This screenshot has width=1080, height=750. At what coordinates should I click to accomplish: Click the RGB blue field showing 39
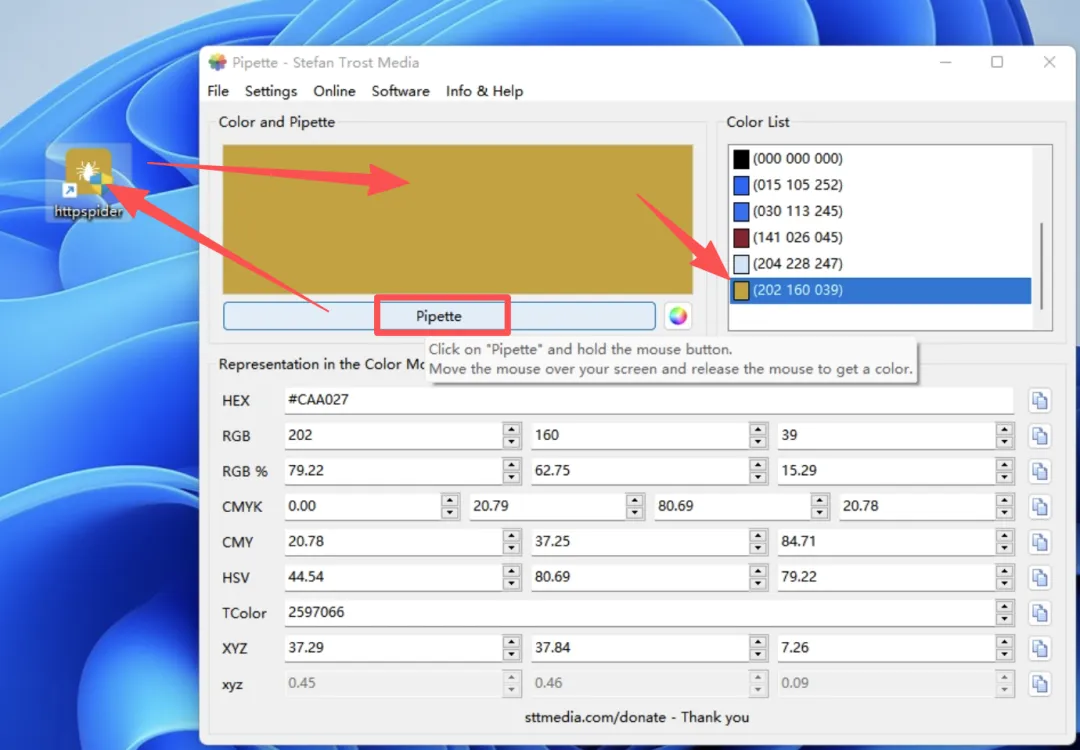[886, 436]
